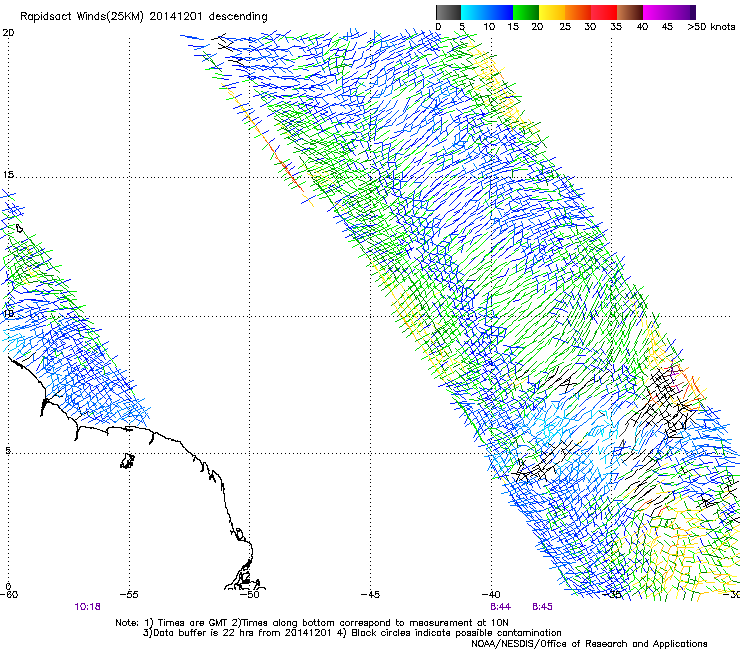This screenshot has width=740, height=650.
Task: Click the small island near 5N 55W
Action: tap(127, 461)
